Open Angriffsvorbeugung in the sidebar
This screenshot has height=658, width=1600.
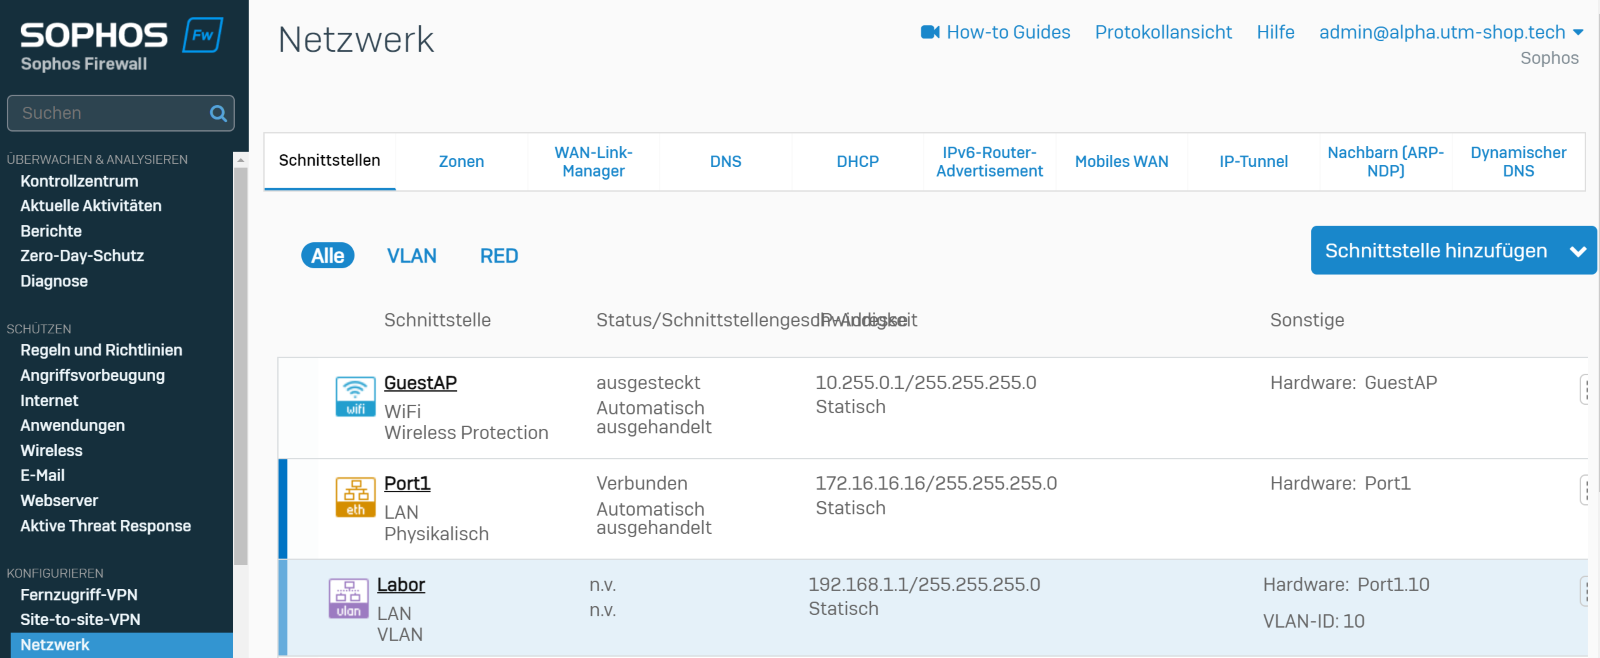point(93,375)
